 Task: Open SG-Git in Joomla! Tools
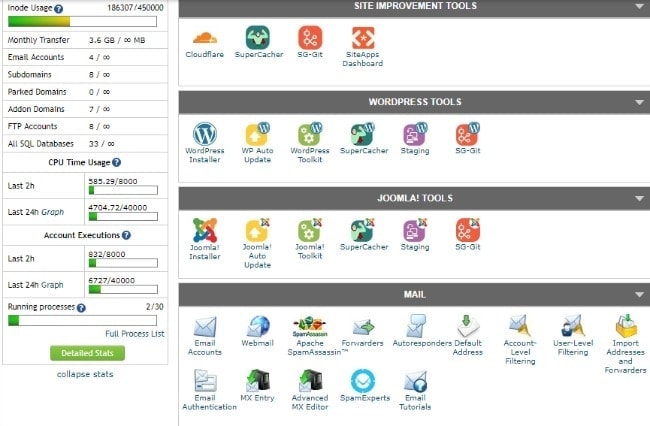(468, 235)
